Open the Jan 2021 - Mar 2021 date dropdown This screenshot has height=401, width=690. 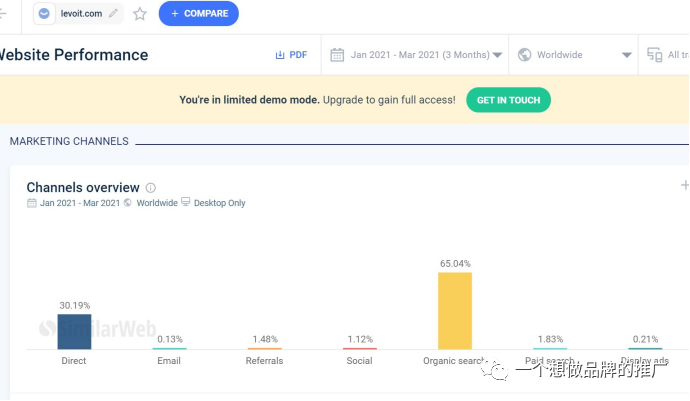pos(415,55)
